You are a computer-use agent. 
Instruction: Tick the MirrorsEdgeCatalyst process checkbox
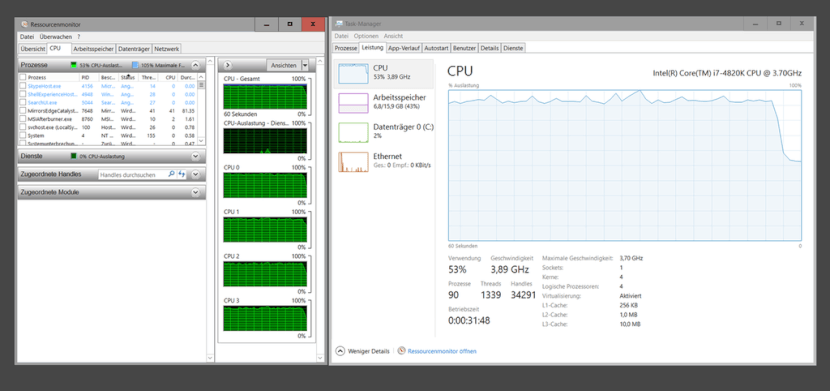pyautogui.click(x=23, y=111)
